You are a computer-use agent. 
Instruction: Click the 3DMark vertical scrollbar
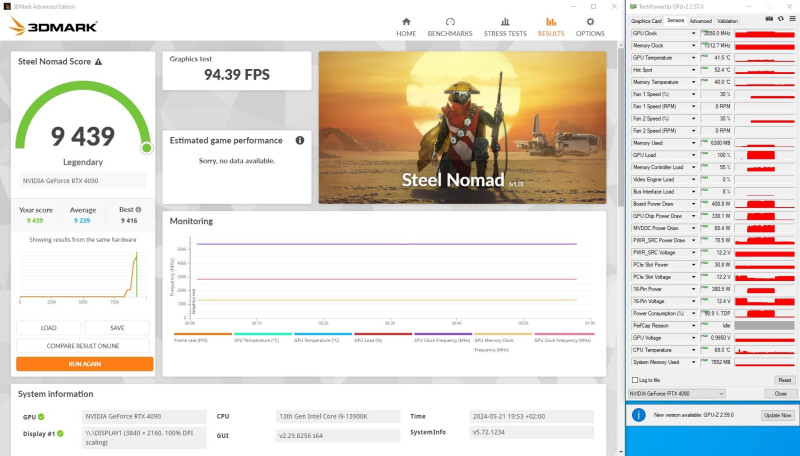tap(621, 126)
